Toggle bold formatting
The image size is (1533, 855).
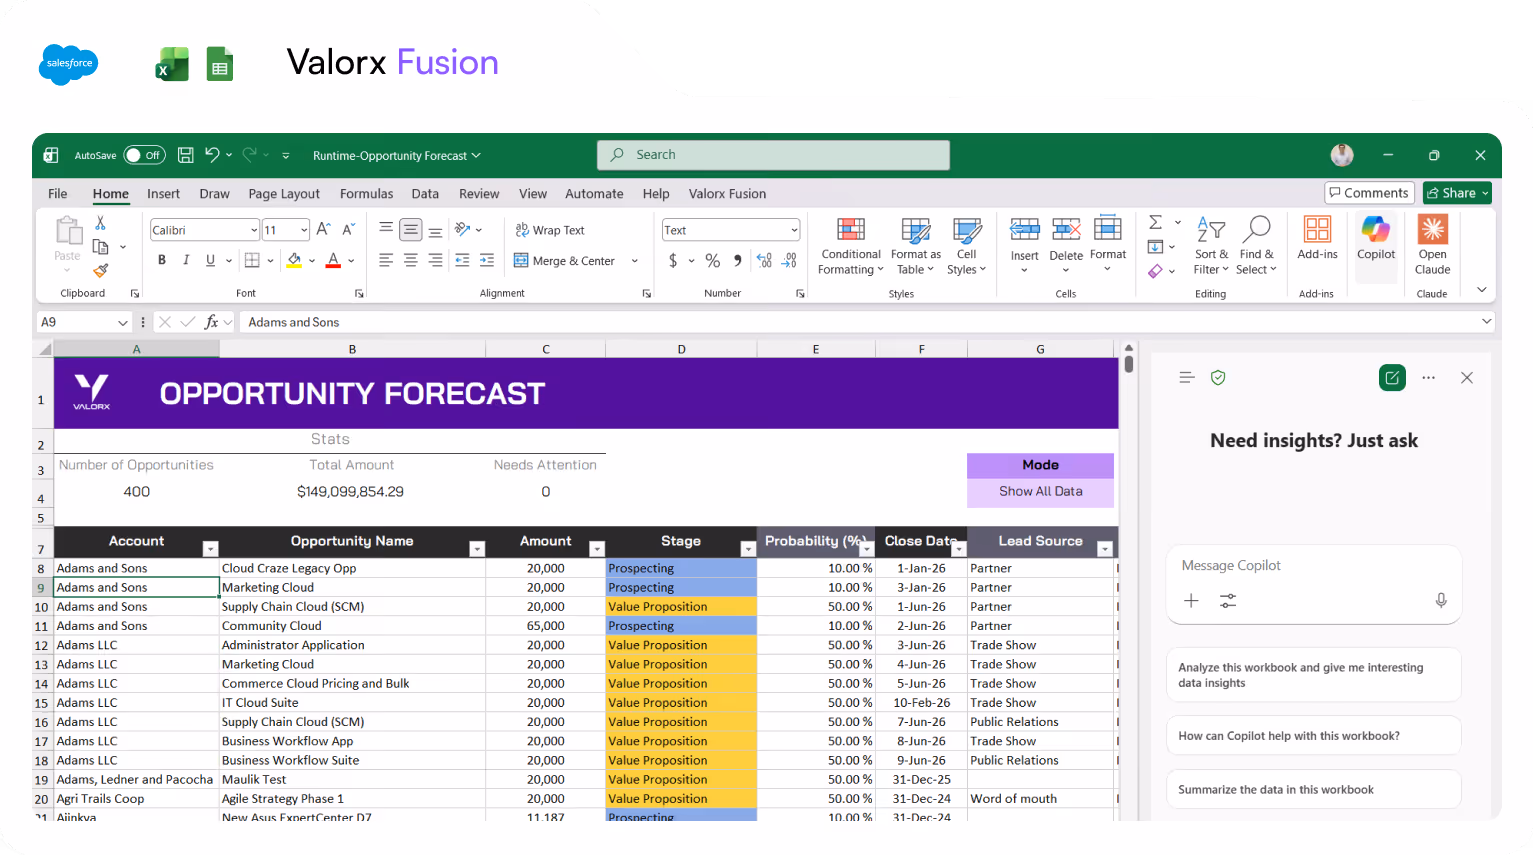coord(161,259)
